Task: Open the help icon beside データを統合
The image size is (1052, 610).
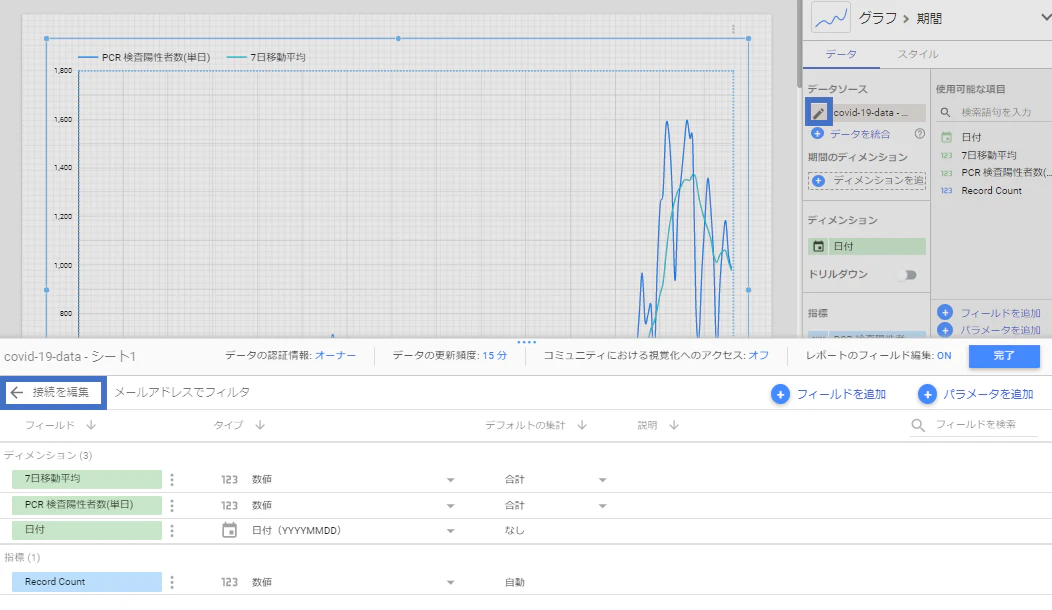Action: pos(920,134)
